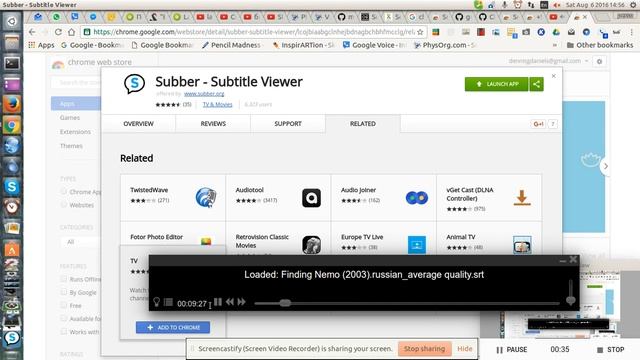Open Web Store settings gear icon

pos(599,61)
